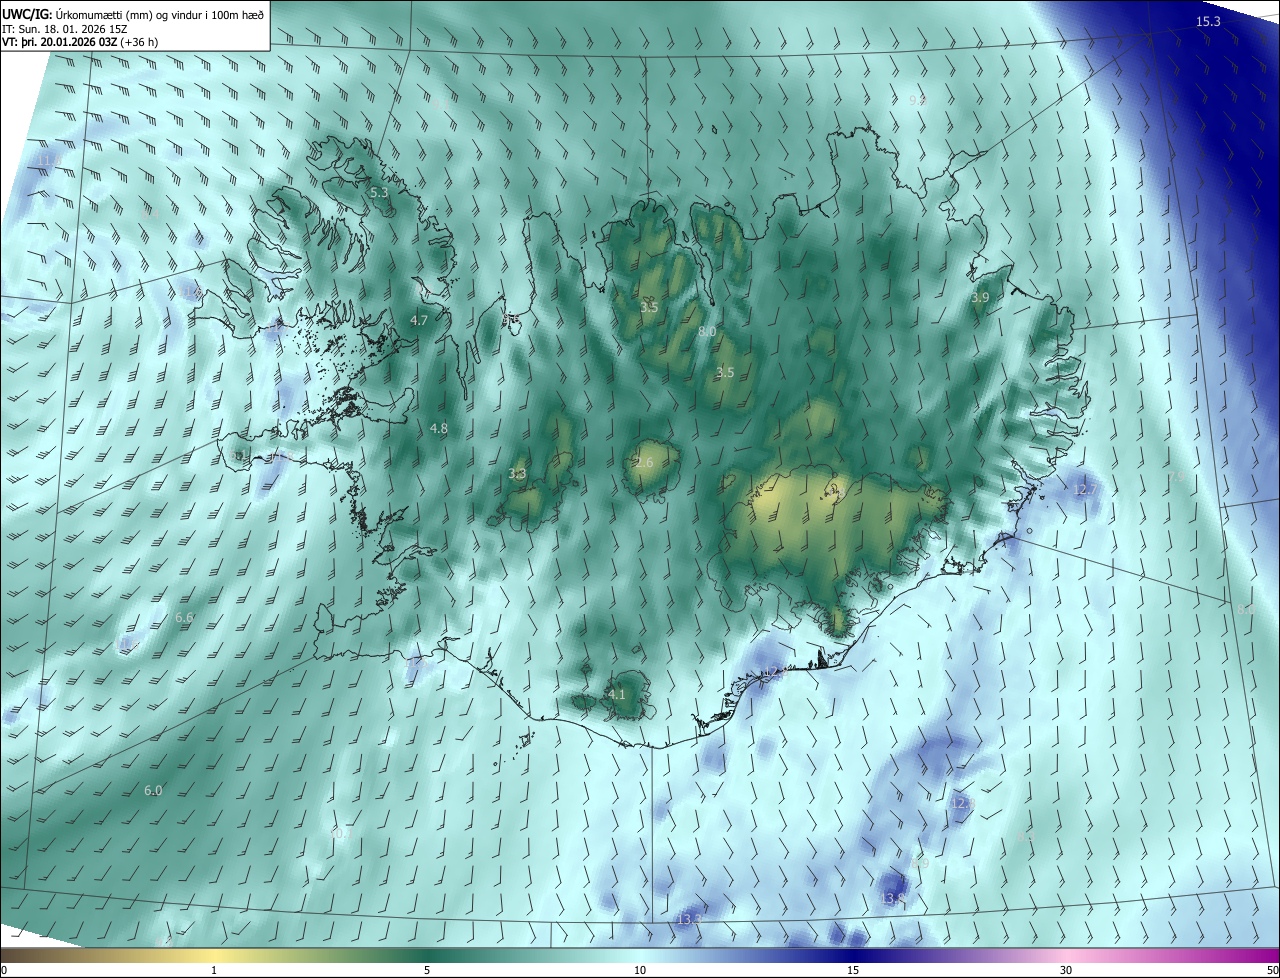Click the 30 label on the color scale

coord(1066,970)
